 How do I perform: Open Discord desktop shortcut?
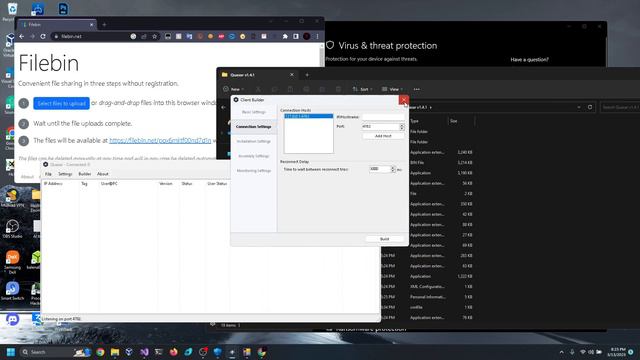(x=12, y=319)
